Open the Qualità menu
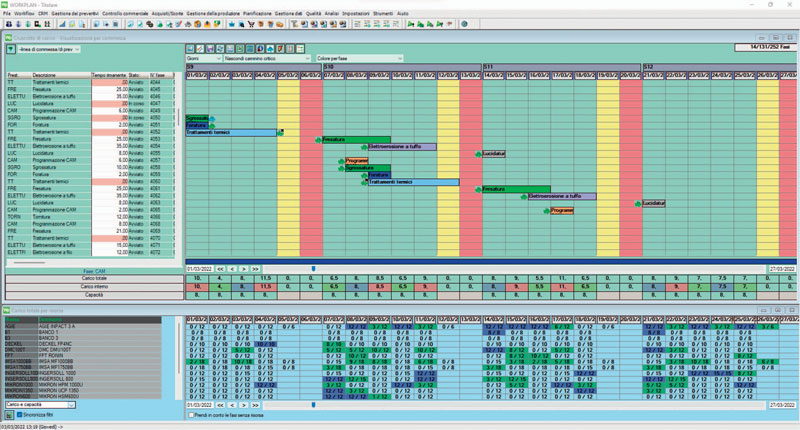 pos(313,13)
